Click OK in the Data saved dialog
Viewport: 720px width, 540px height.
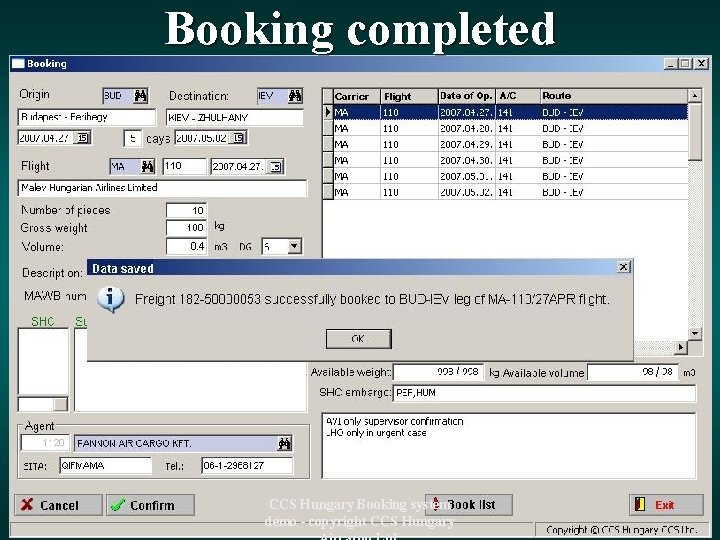pyautogui.click(x=359, y=339)
